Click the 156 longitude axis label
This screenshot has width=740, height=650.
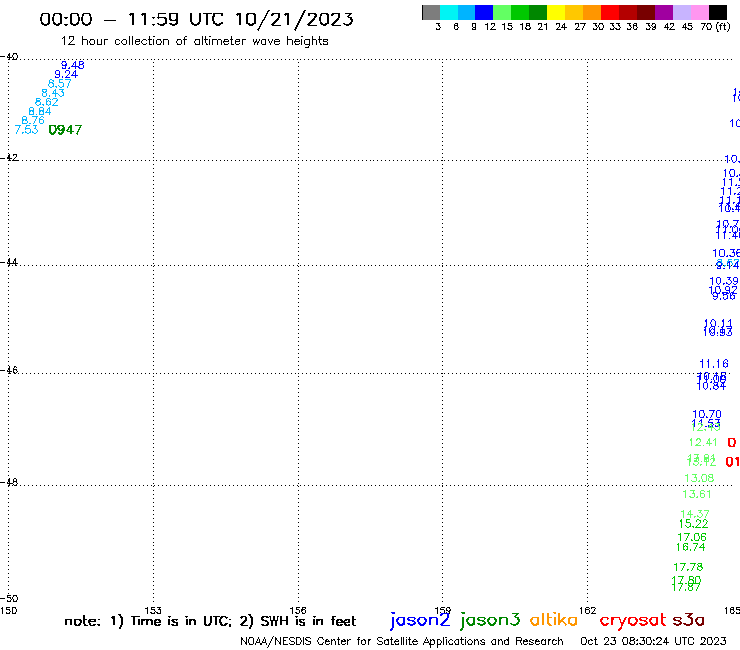coord(298,610)
